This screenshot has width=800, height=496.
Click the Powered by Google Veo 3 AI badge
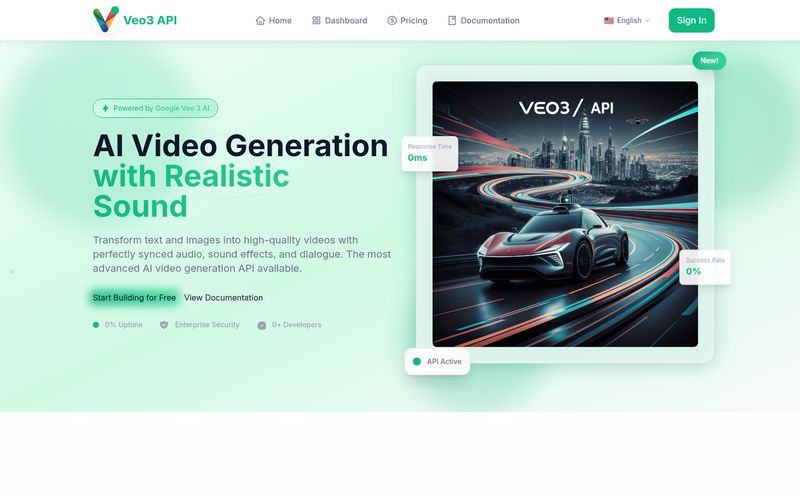click(x=155, y=108)
